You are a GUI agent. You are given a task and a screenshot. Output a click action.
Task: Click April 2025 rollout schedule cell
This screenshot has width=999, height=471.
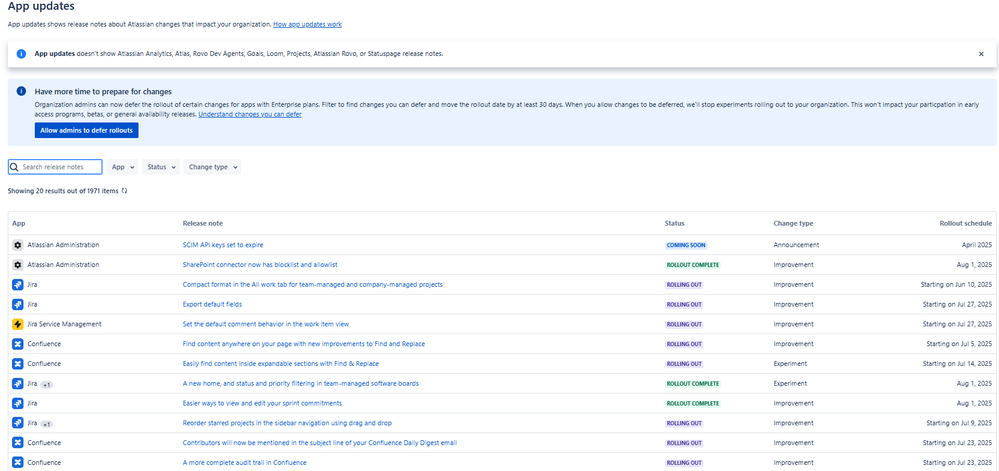[x=977, y=245]
